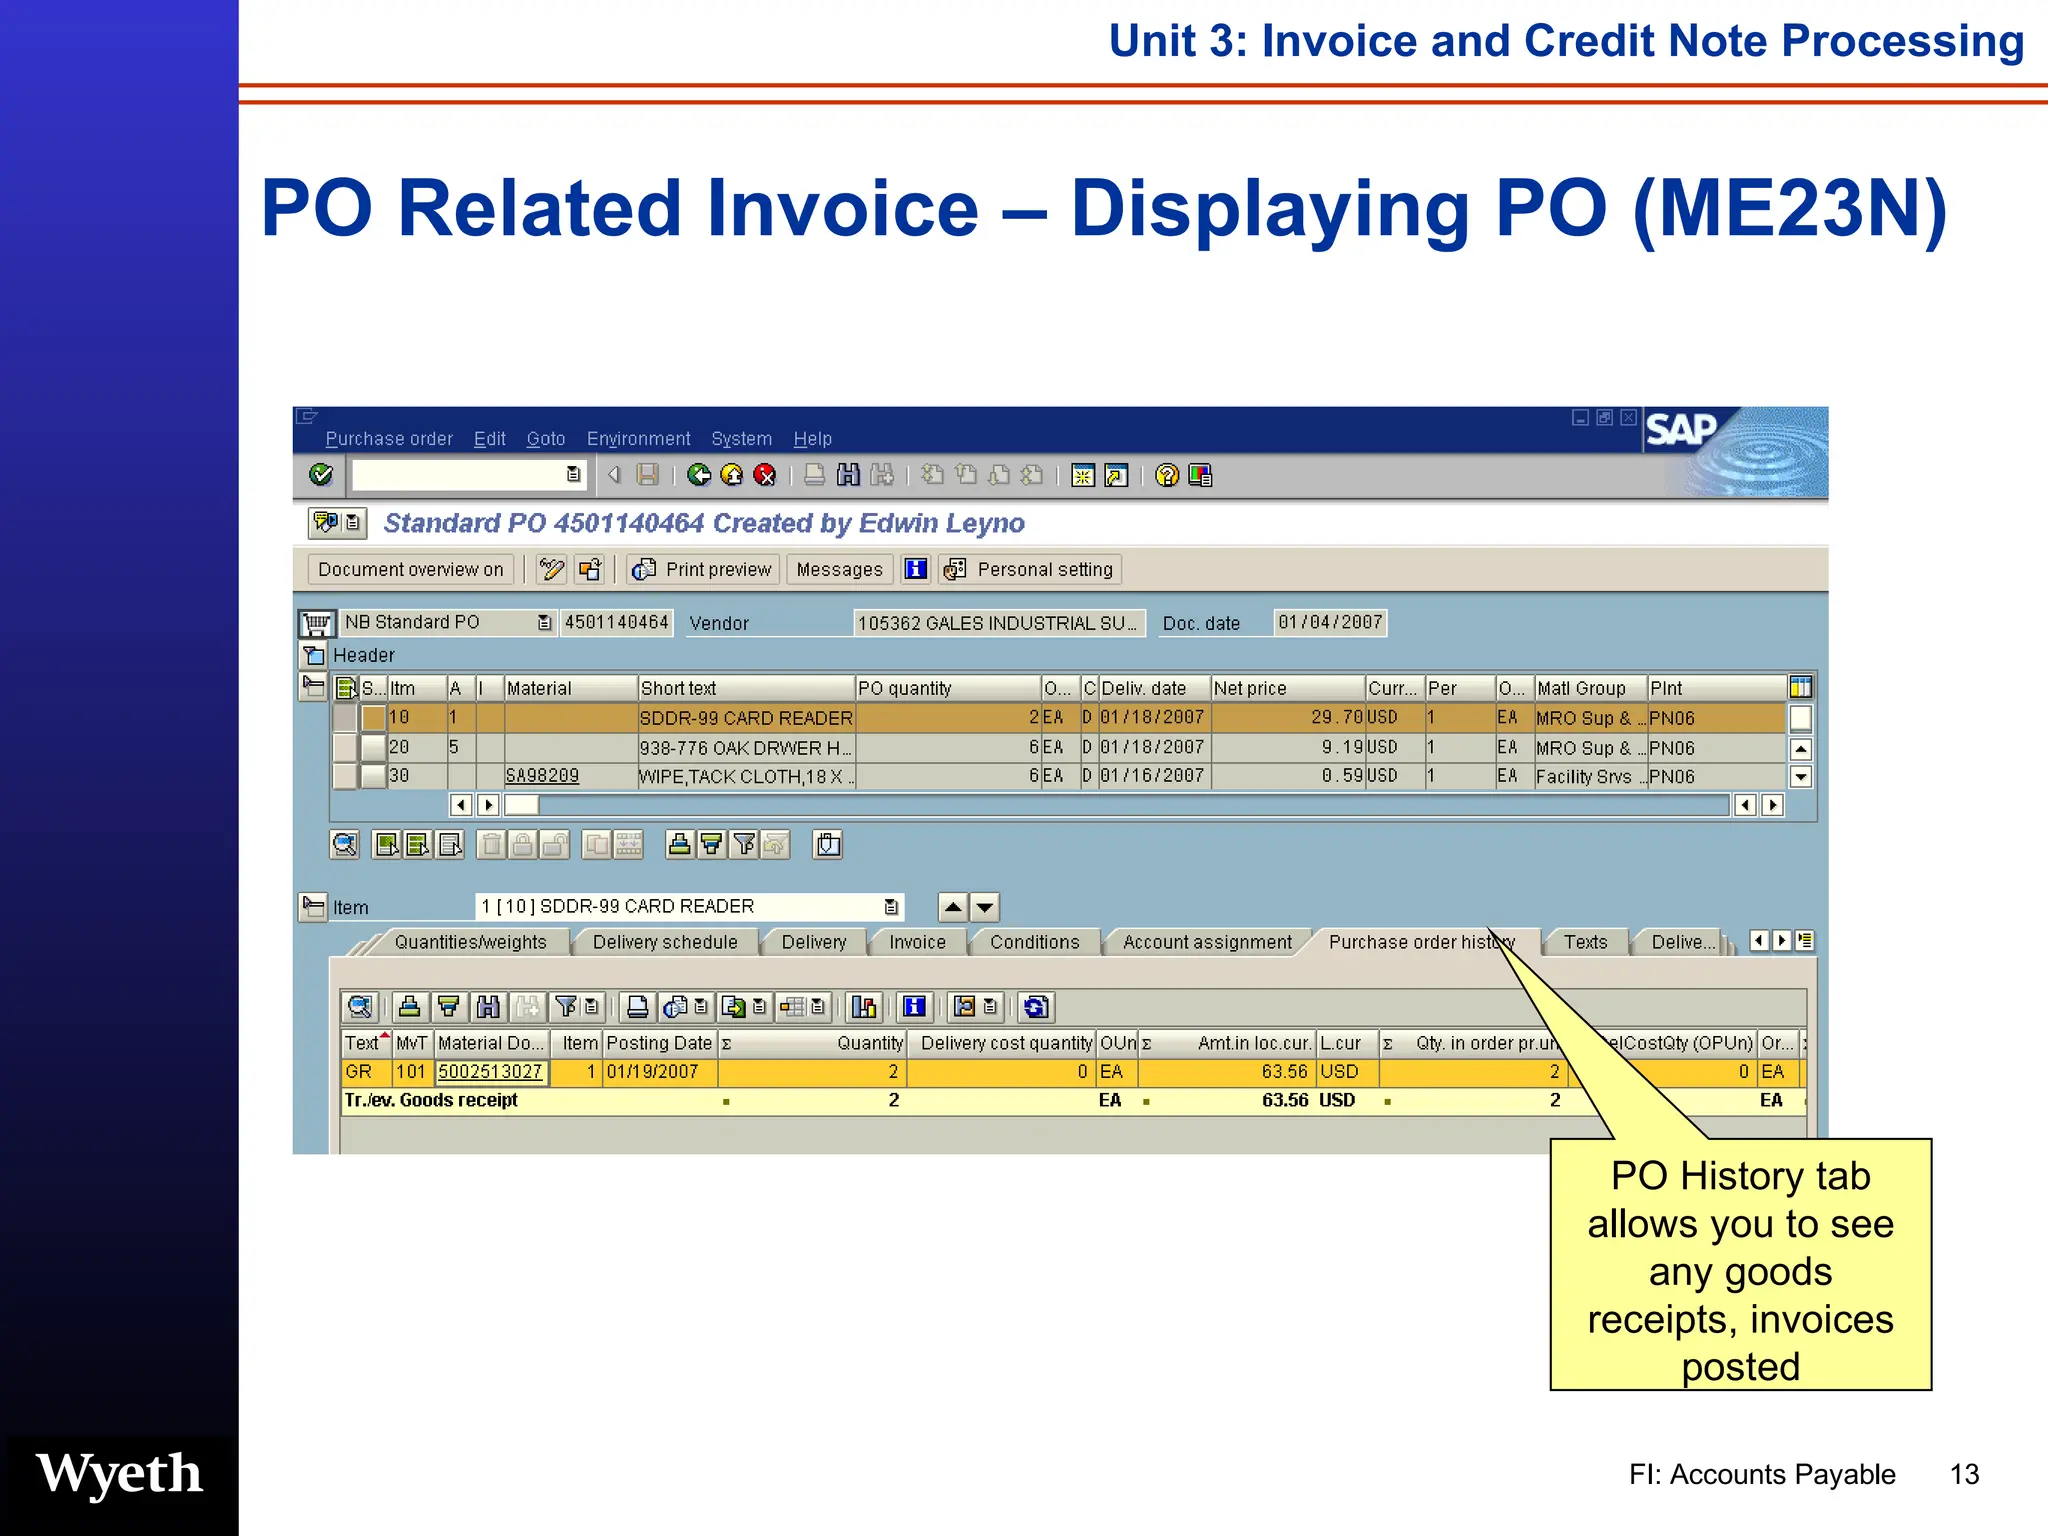Click the Sort descending icon below the item table
Image resolution: width=2048 pixels, height=1536 pixels.
click(x=711, y=845)
